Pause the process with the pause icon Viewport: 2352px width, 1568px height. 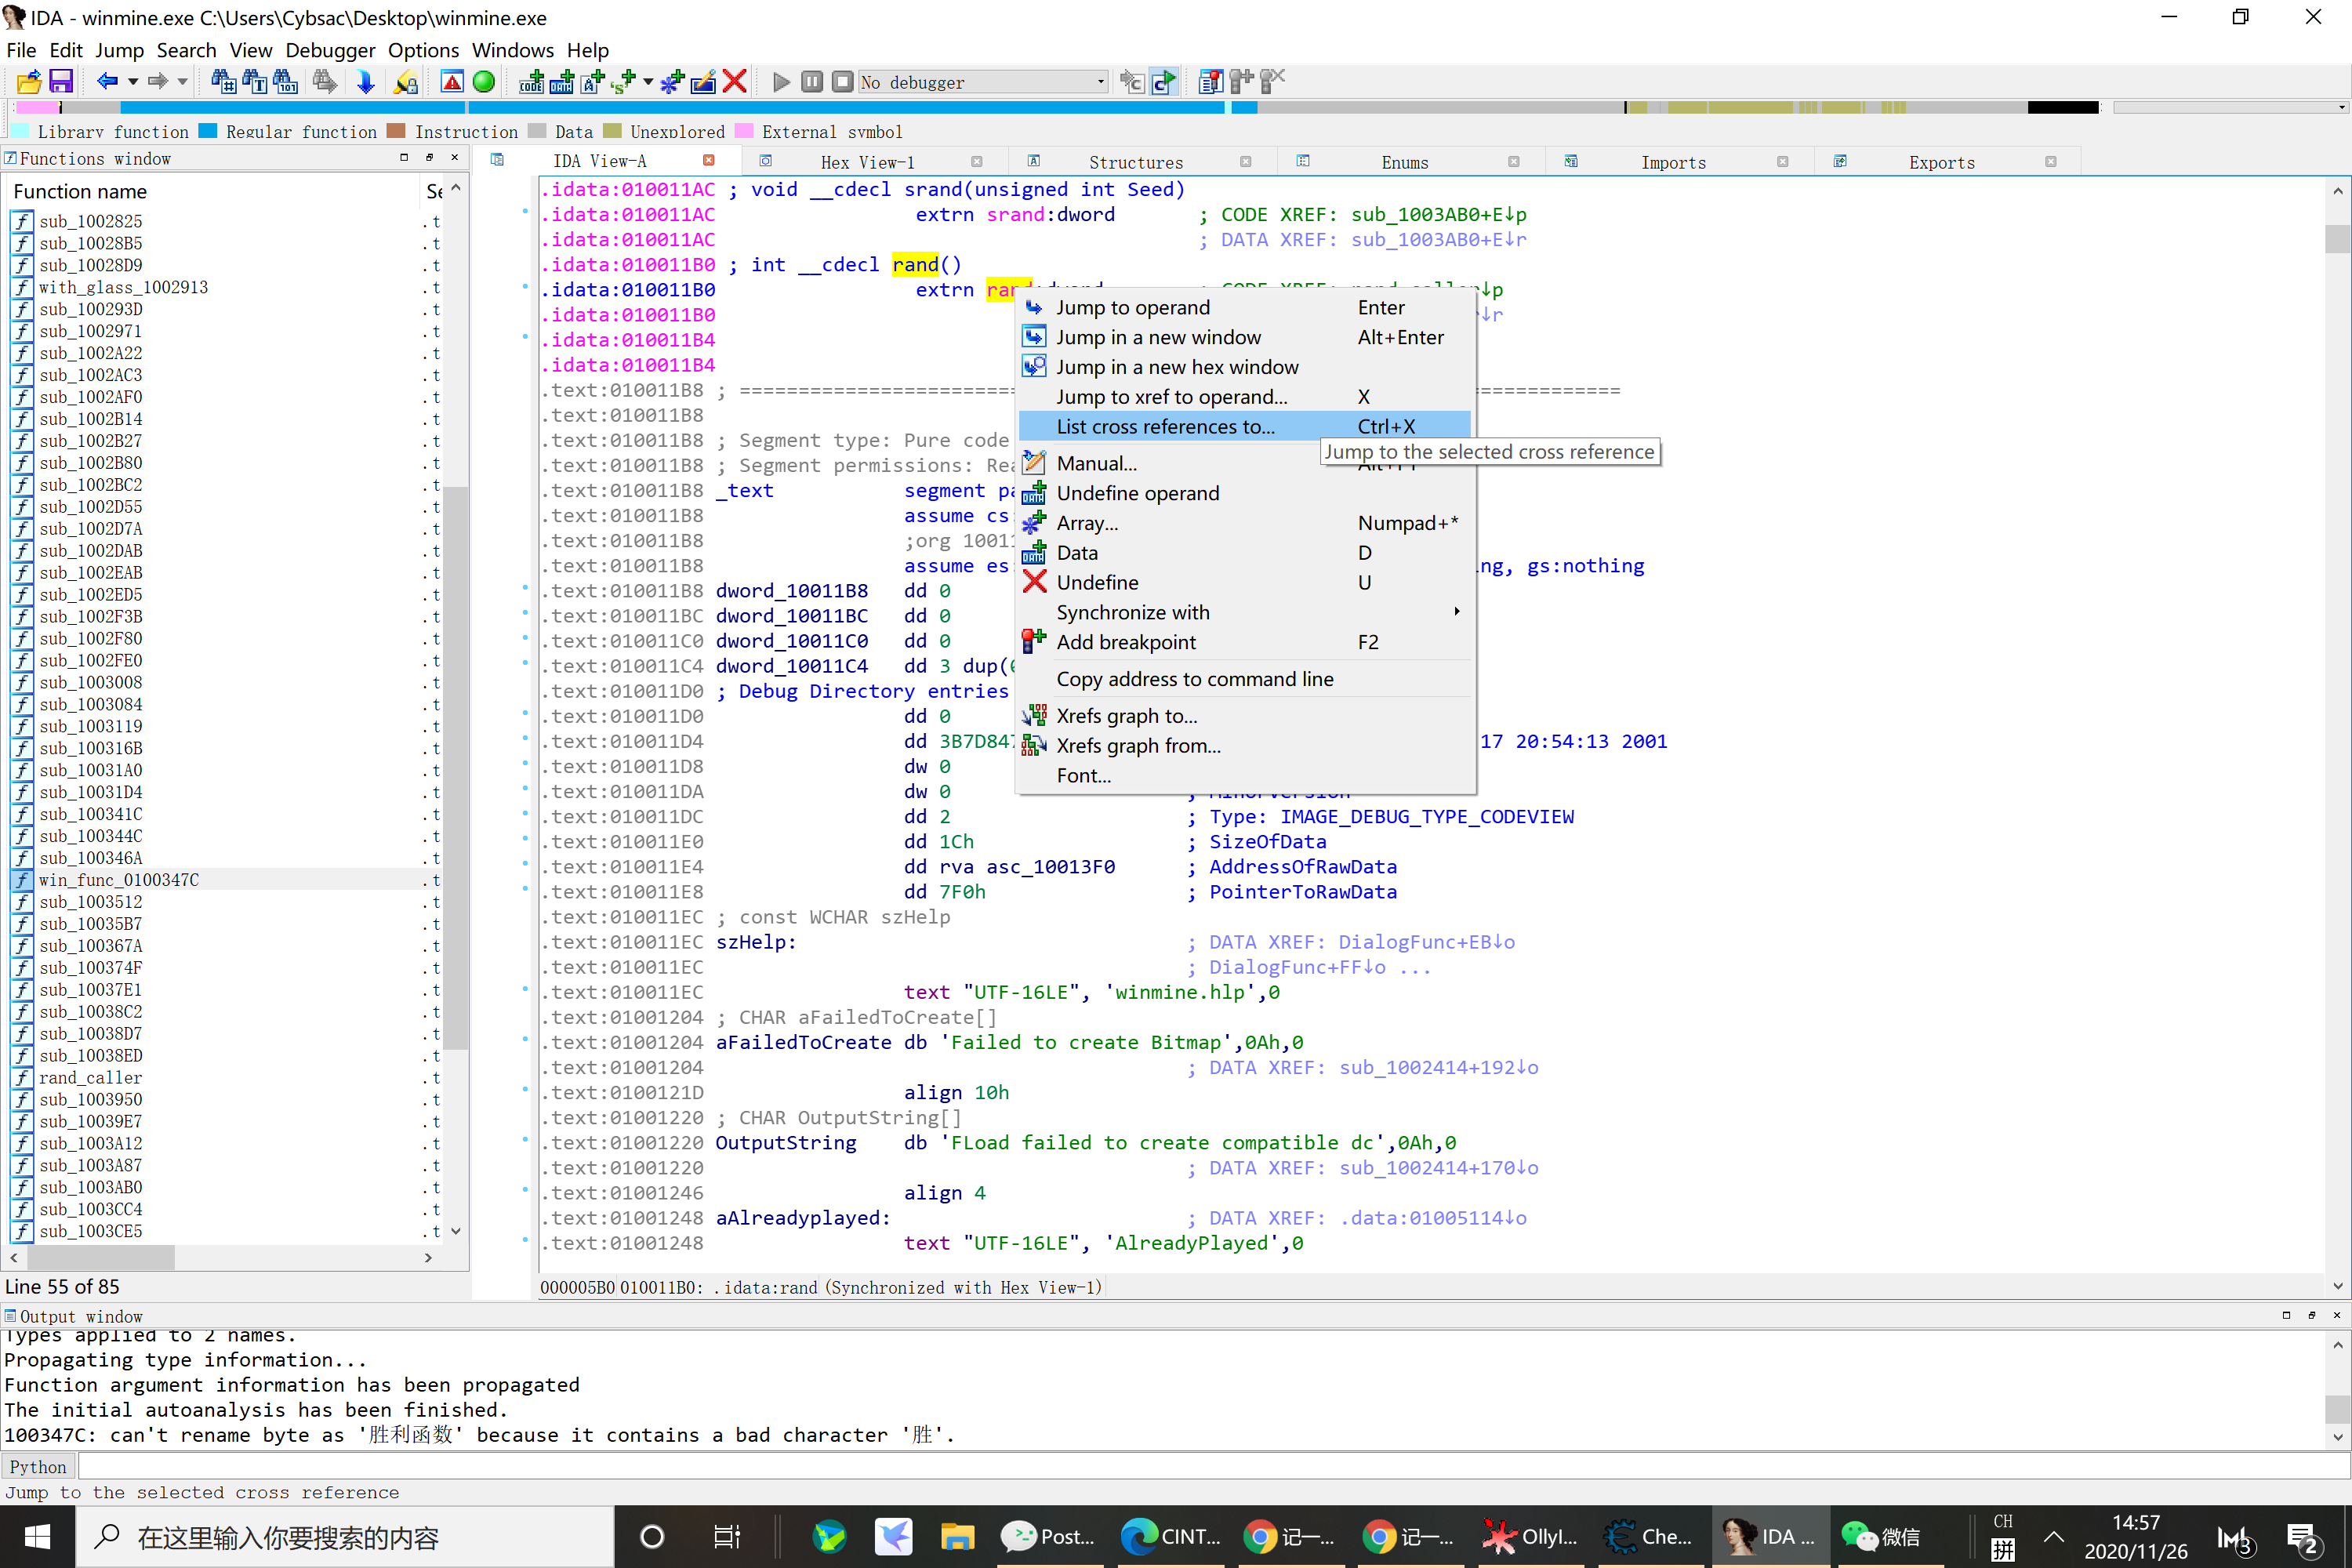pos(812,82)
